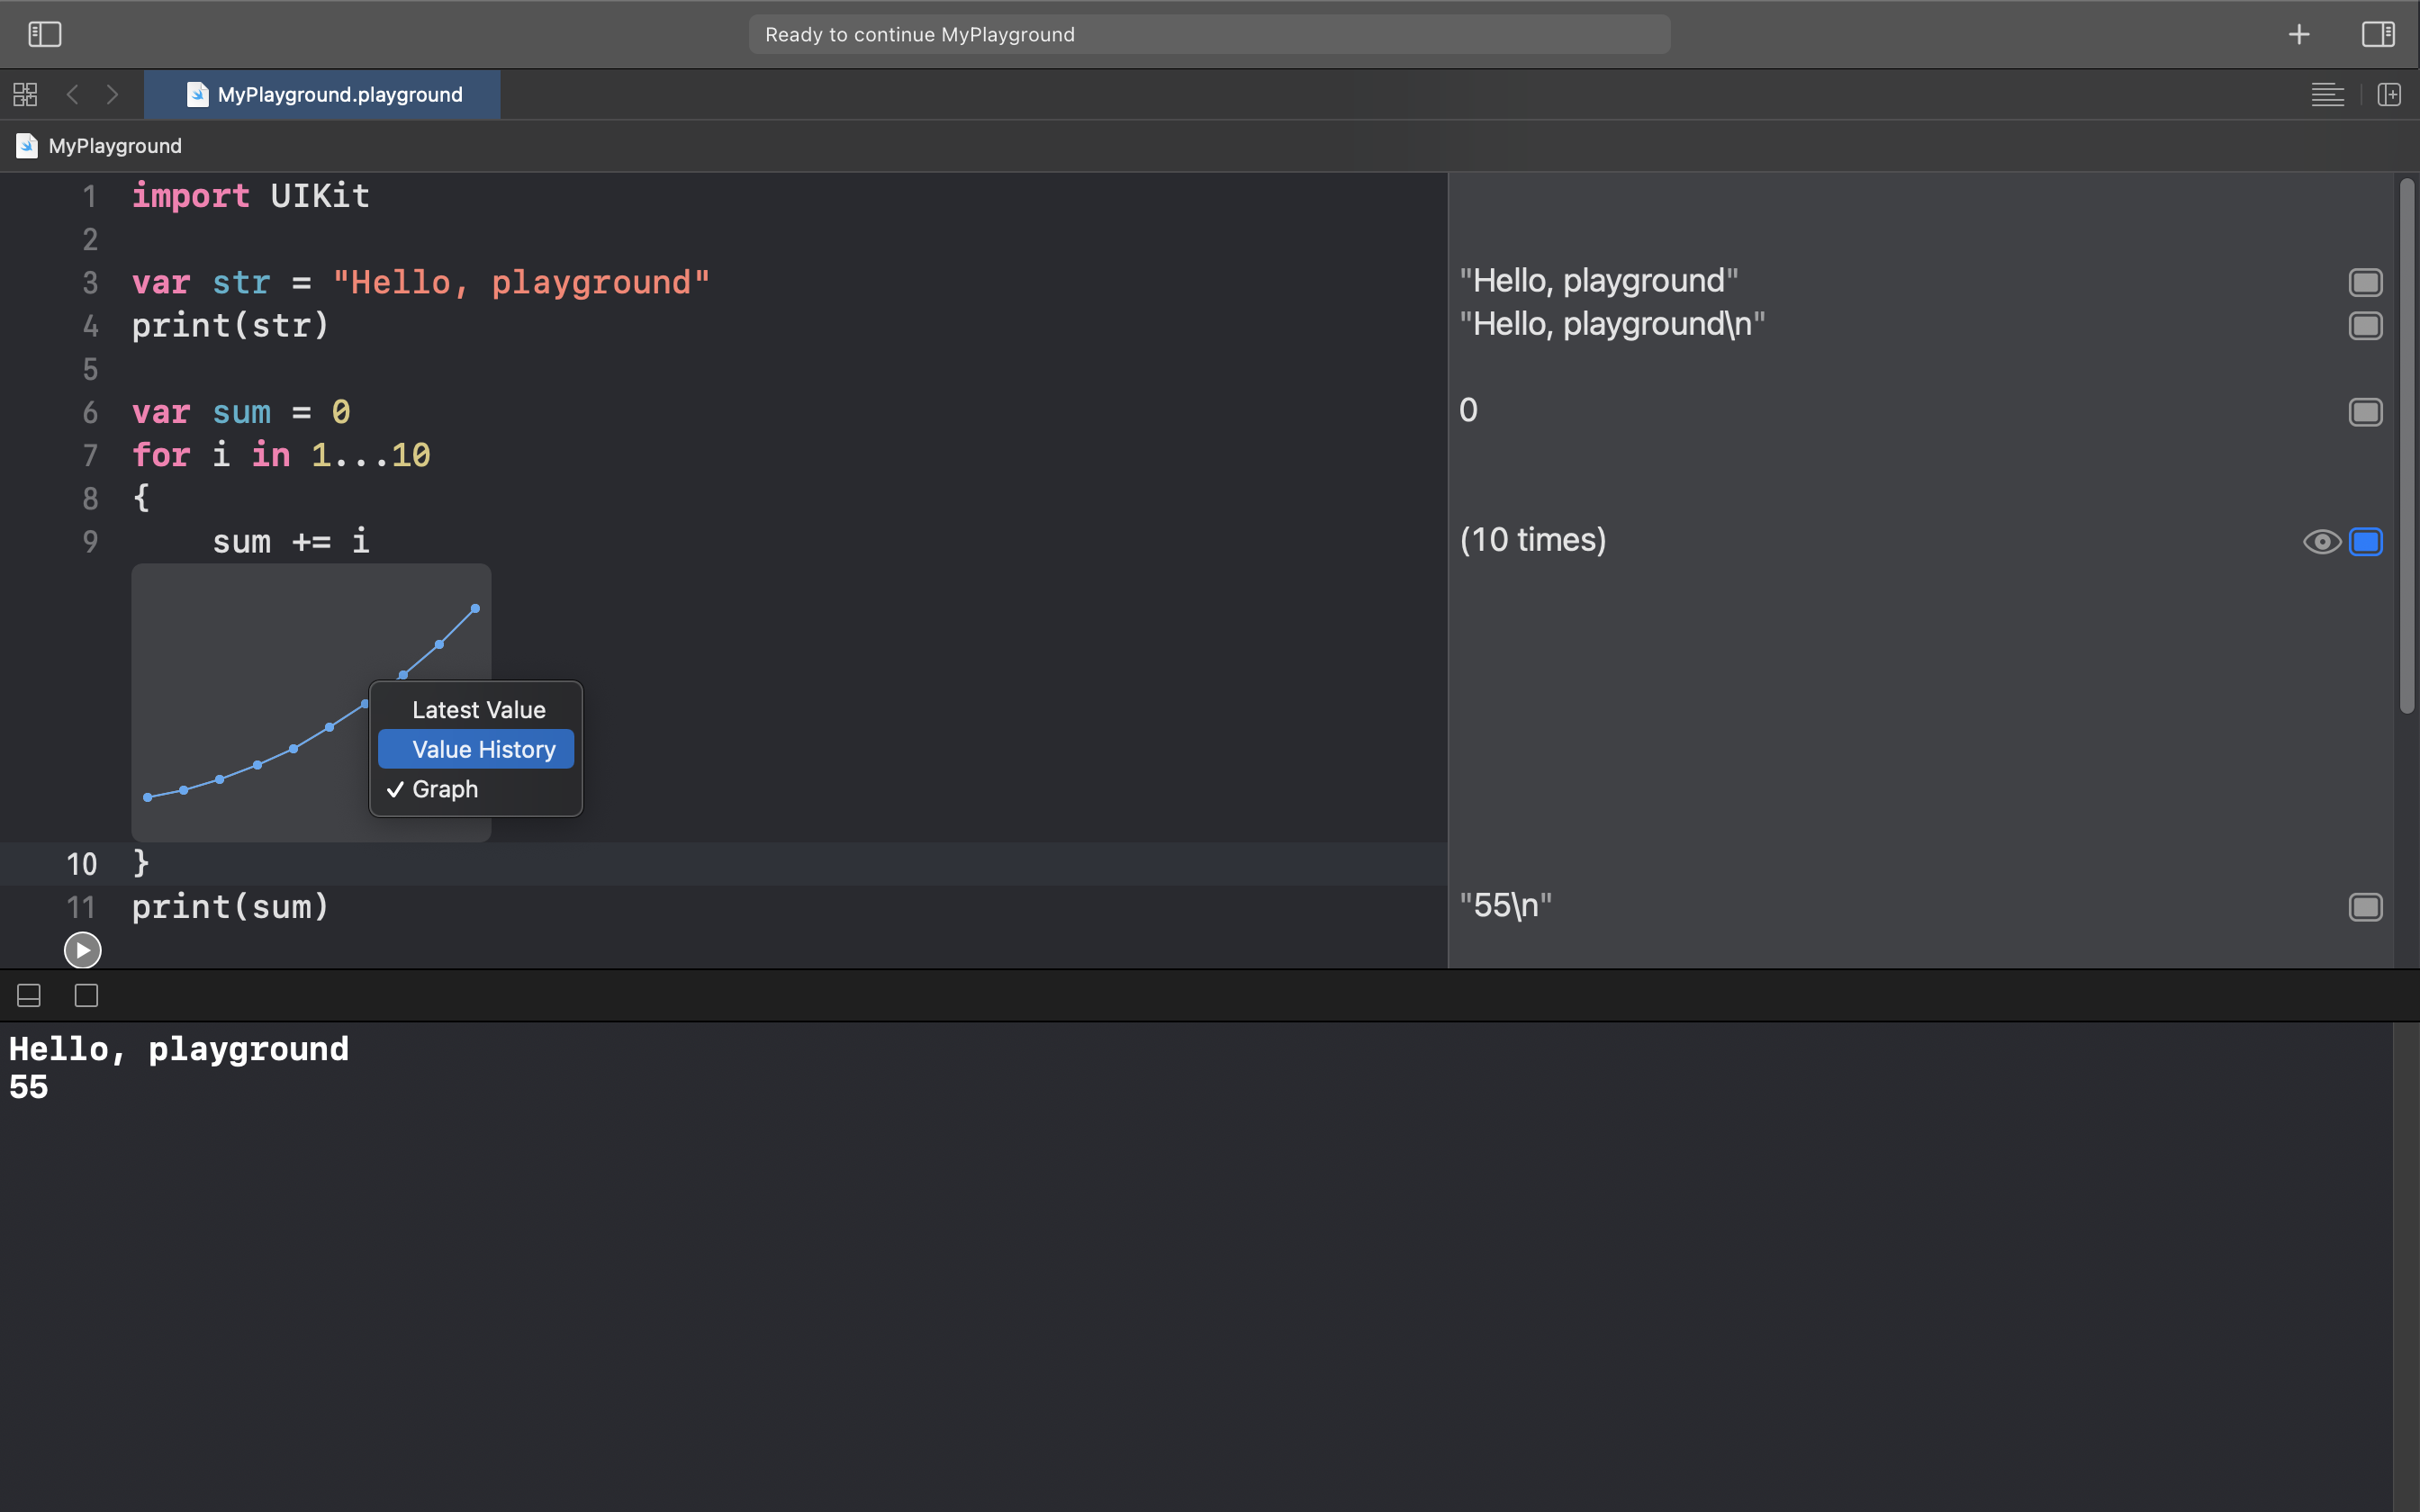The image size is (2420, 1512).
Task: Toggle the left navigator sidebar icon
Action: point(44,34)
